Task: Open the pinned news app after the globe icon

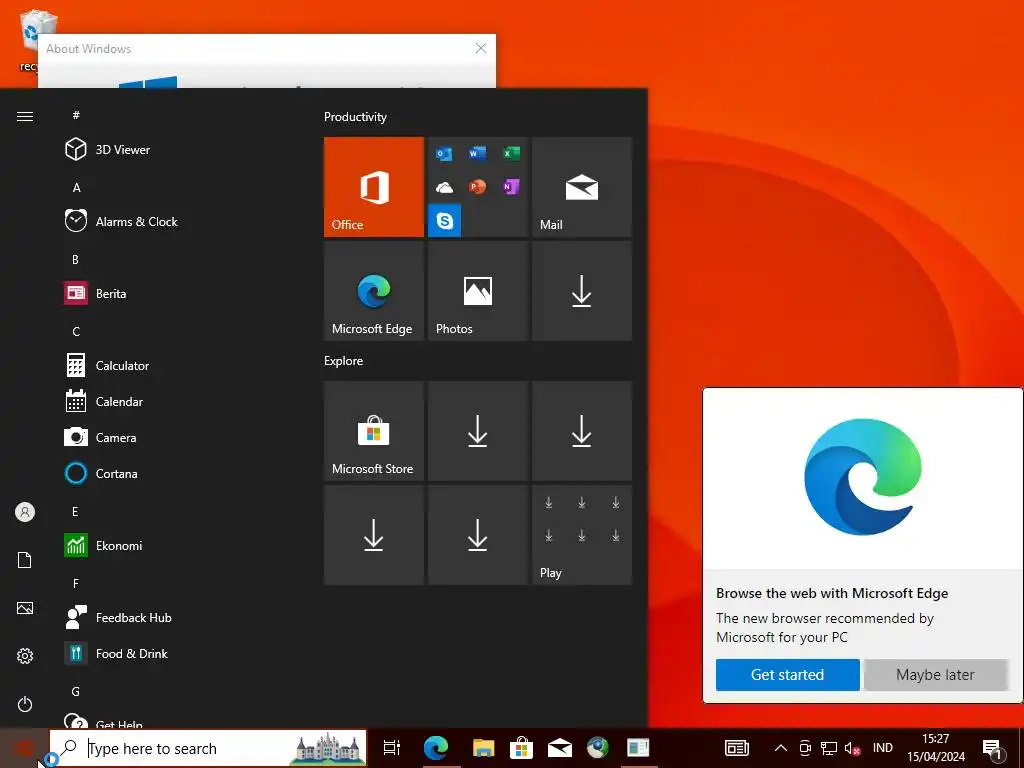Action: [637, 748]
